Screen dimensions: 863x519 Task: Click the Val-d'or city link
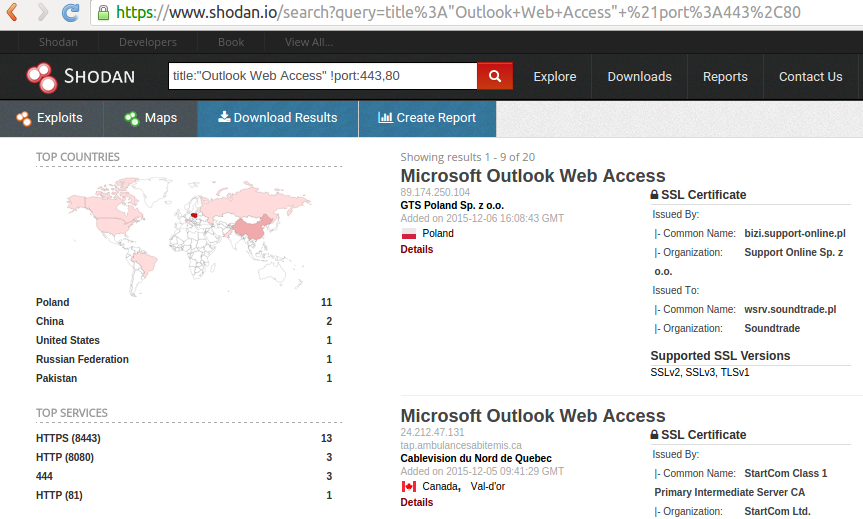click(488, 487)
